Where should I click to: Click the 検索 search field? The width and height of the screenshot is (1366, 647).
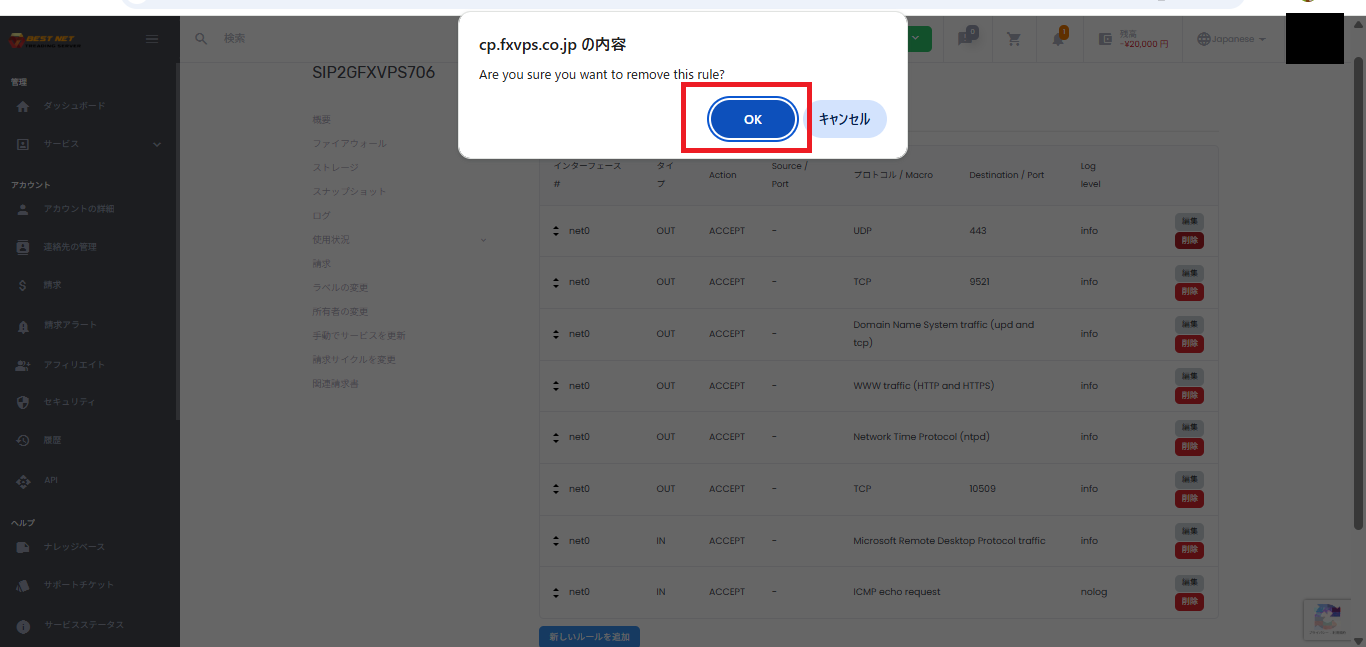point(300,38)
